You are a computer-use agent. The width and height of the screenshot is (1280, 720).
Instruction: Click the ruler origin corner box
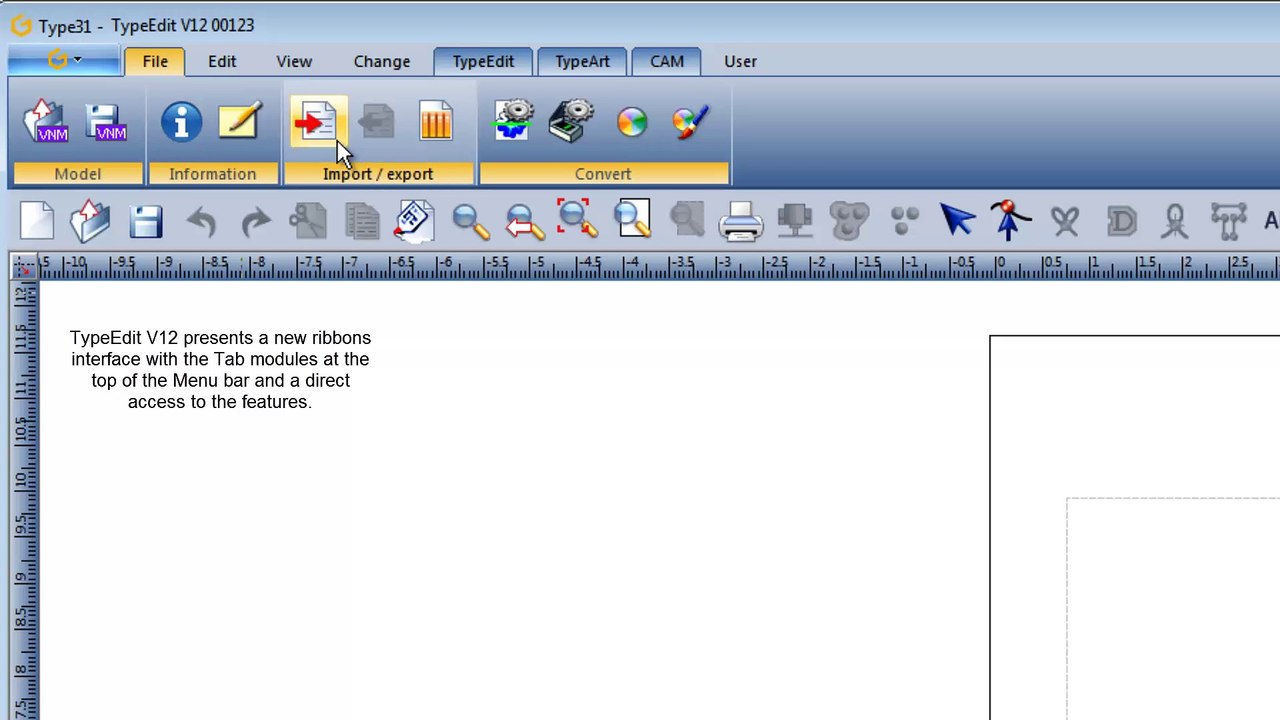click(23, 267)
